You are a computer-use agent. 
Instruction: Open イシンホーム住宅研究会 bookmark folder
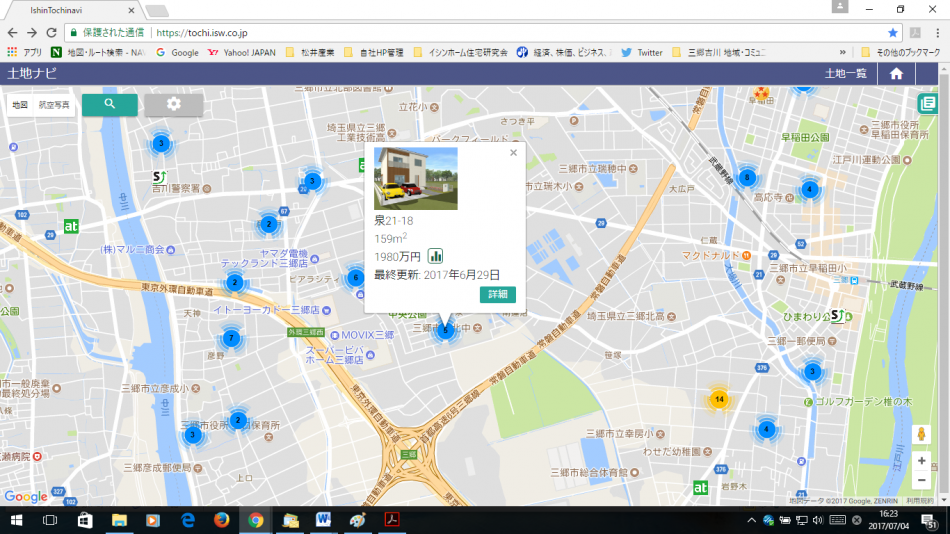460,53
